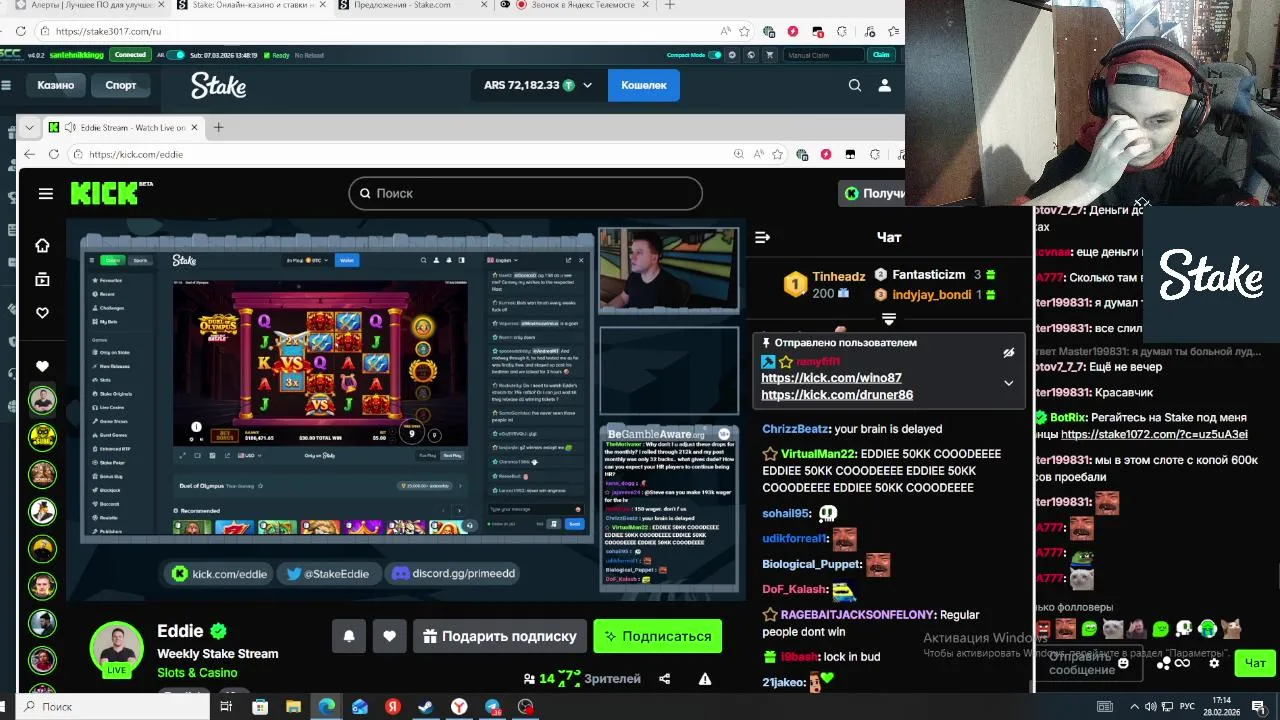Image resolution: width=1280 pixels, height=720 pixels.
Task: Open the Спорт section on Stake
Action: point(121,86)
